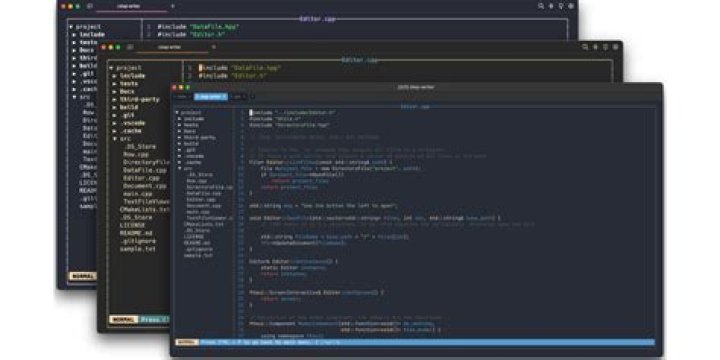Click lightbulb icon in middle window toolbar
The image size is (720, 360).
[605, 47]
